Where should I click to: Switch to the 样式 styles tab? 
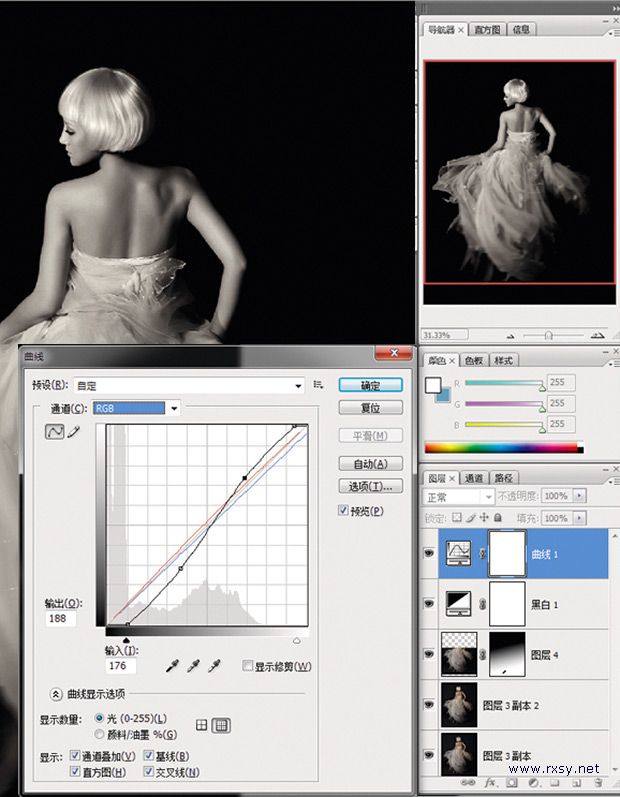[504, 360]
